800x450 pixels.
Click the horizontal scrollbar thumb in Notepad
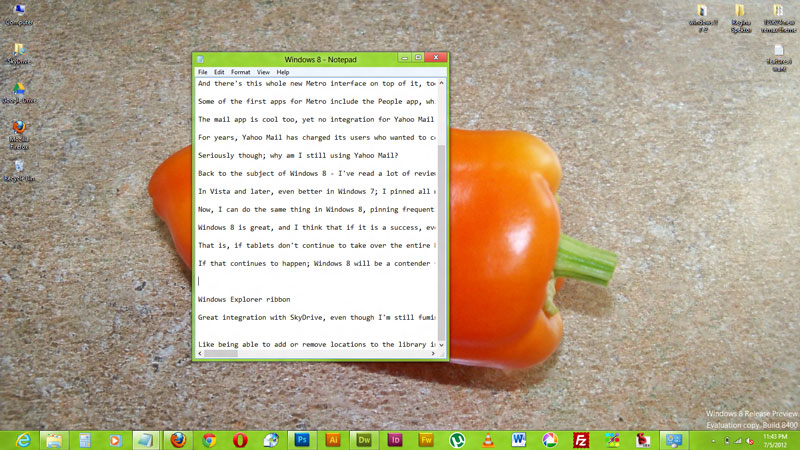[221, 353]
